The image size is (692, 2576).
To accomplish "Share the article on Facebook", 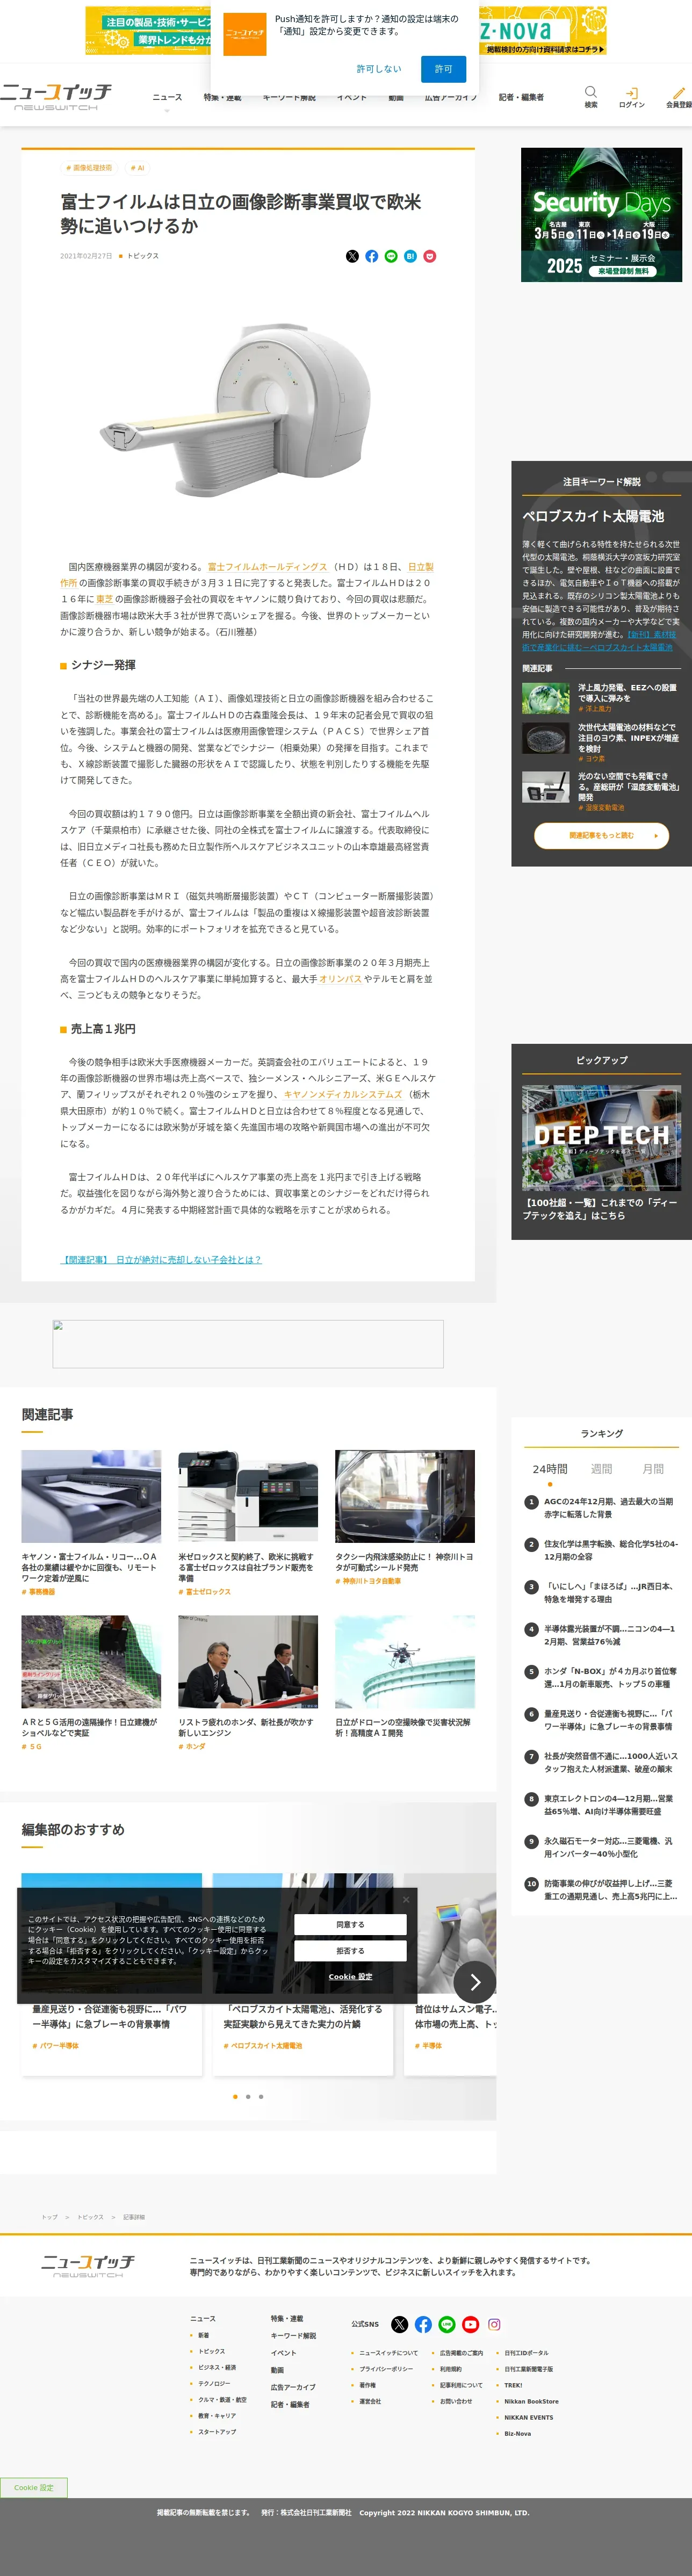I will (372, 256).
